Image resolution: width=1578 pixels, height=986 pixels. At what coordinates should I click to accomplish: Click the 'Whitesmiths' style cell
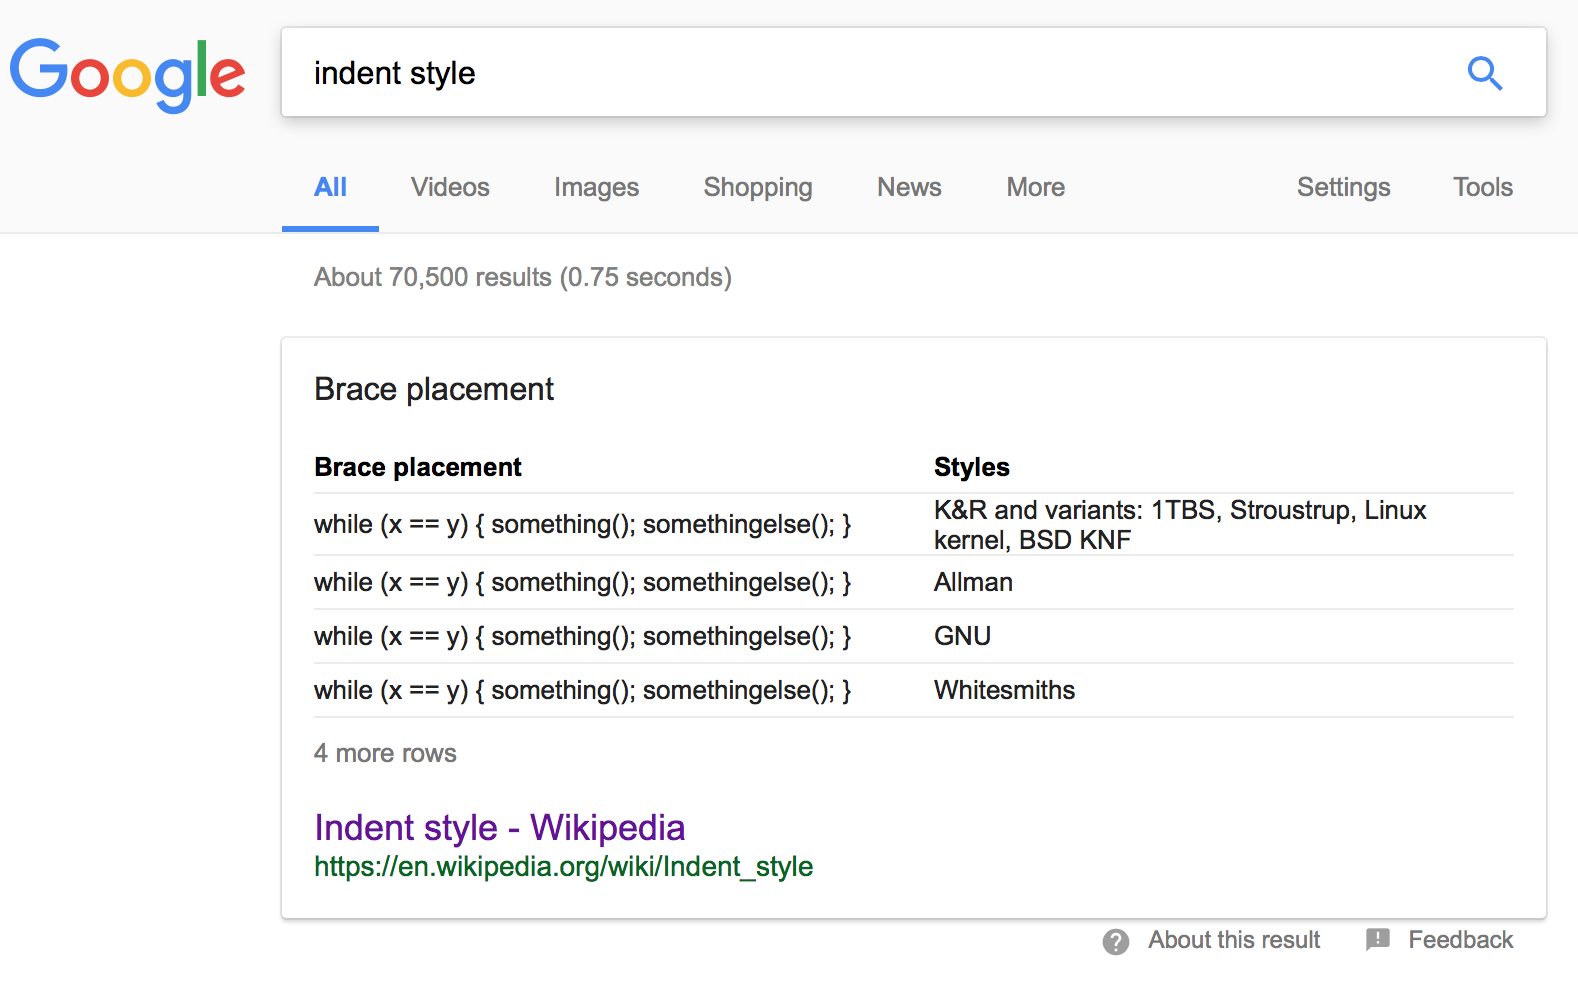pyautogui.click(x=1004, y=690)
